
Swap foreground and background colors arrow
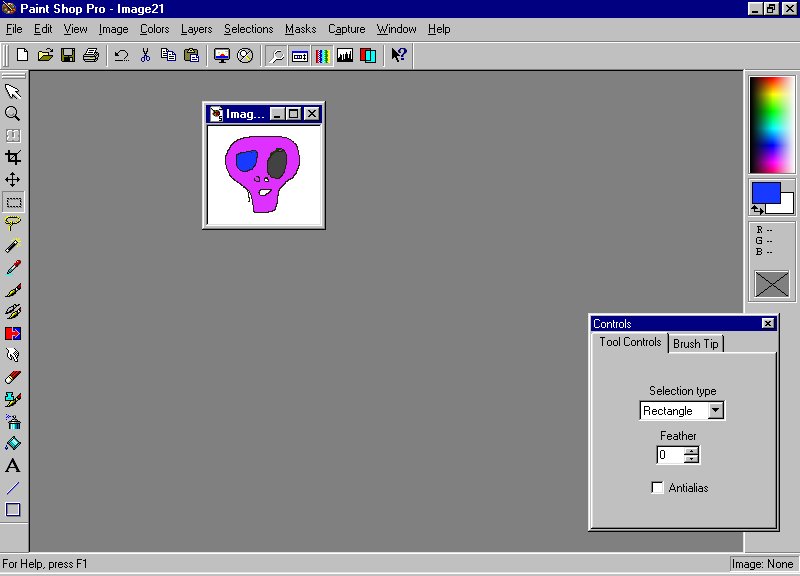click(x=757, y=209)
